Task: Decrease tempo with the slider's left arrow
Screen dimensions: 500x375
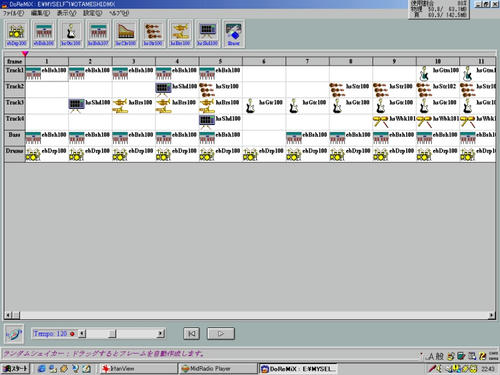Action: pos(82,334)
